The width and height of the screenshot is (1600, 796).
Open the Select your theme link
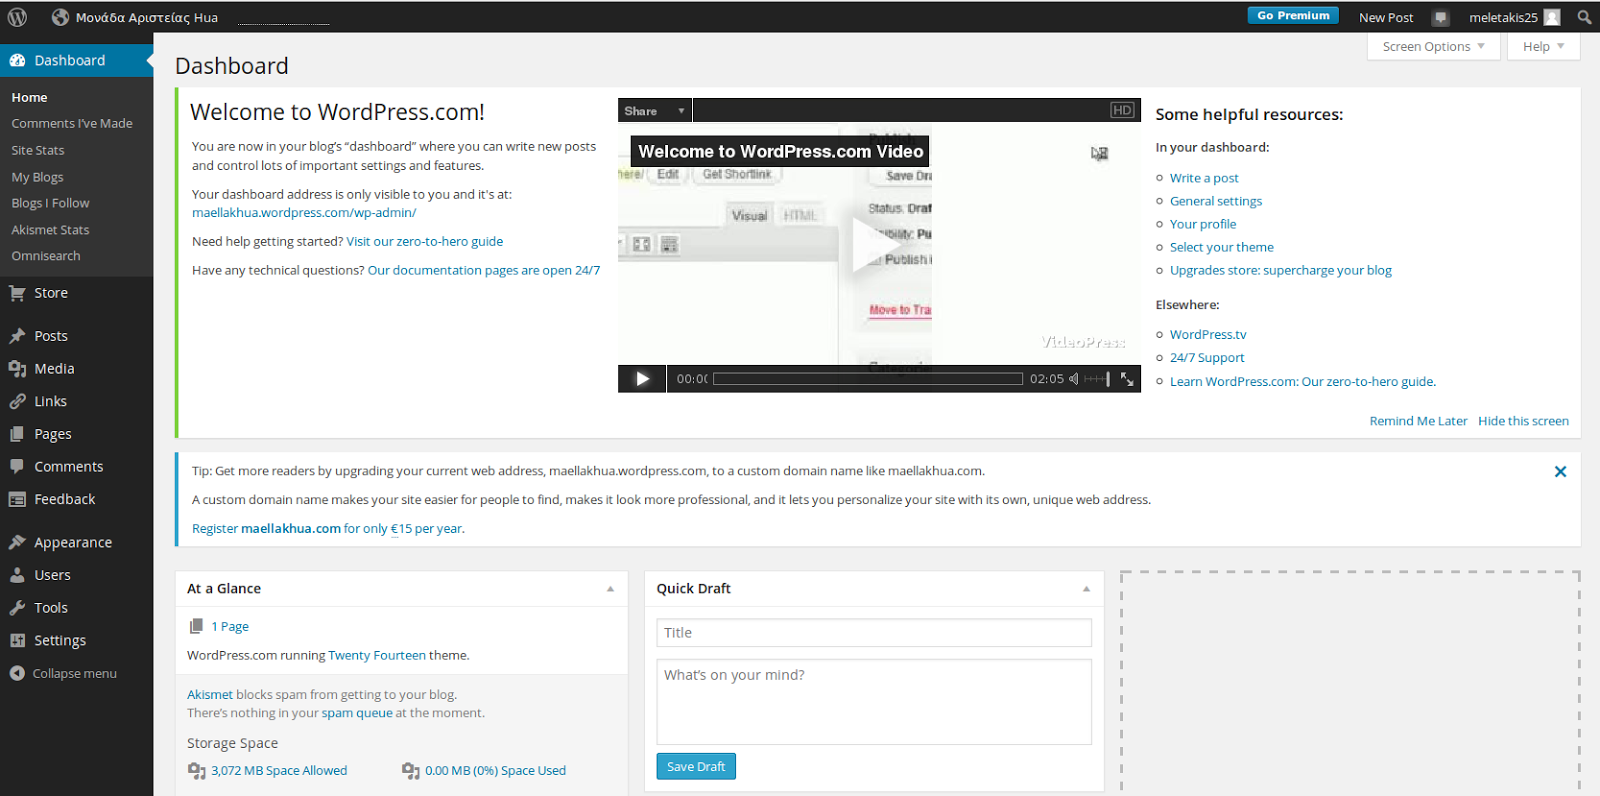(x=1222, y=247)
